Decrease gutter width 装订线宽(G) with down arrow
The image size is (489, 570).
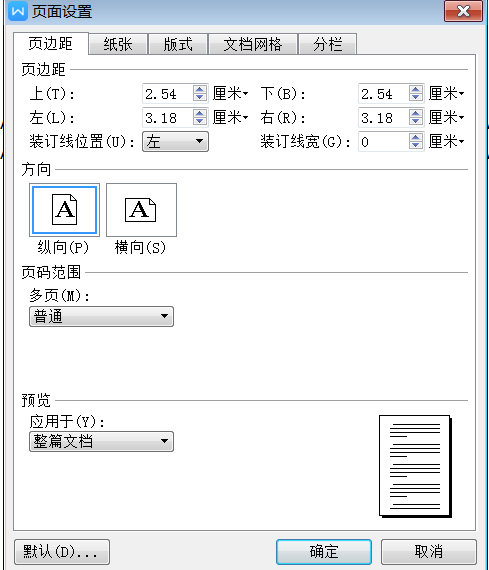pos(416,145)
